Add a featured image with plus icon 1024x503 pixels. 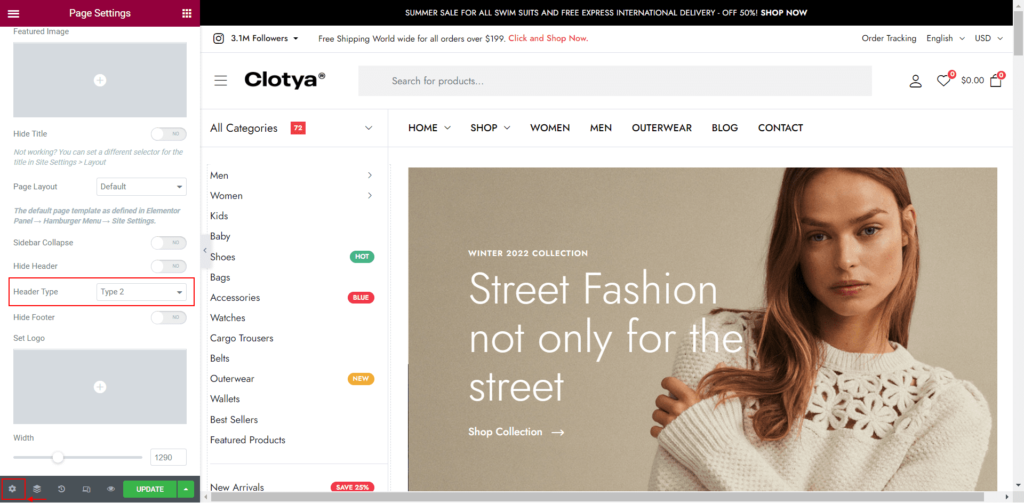coord(100,80)
